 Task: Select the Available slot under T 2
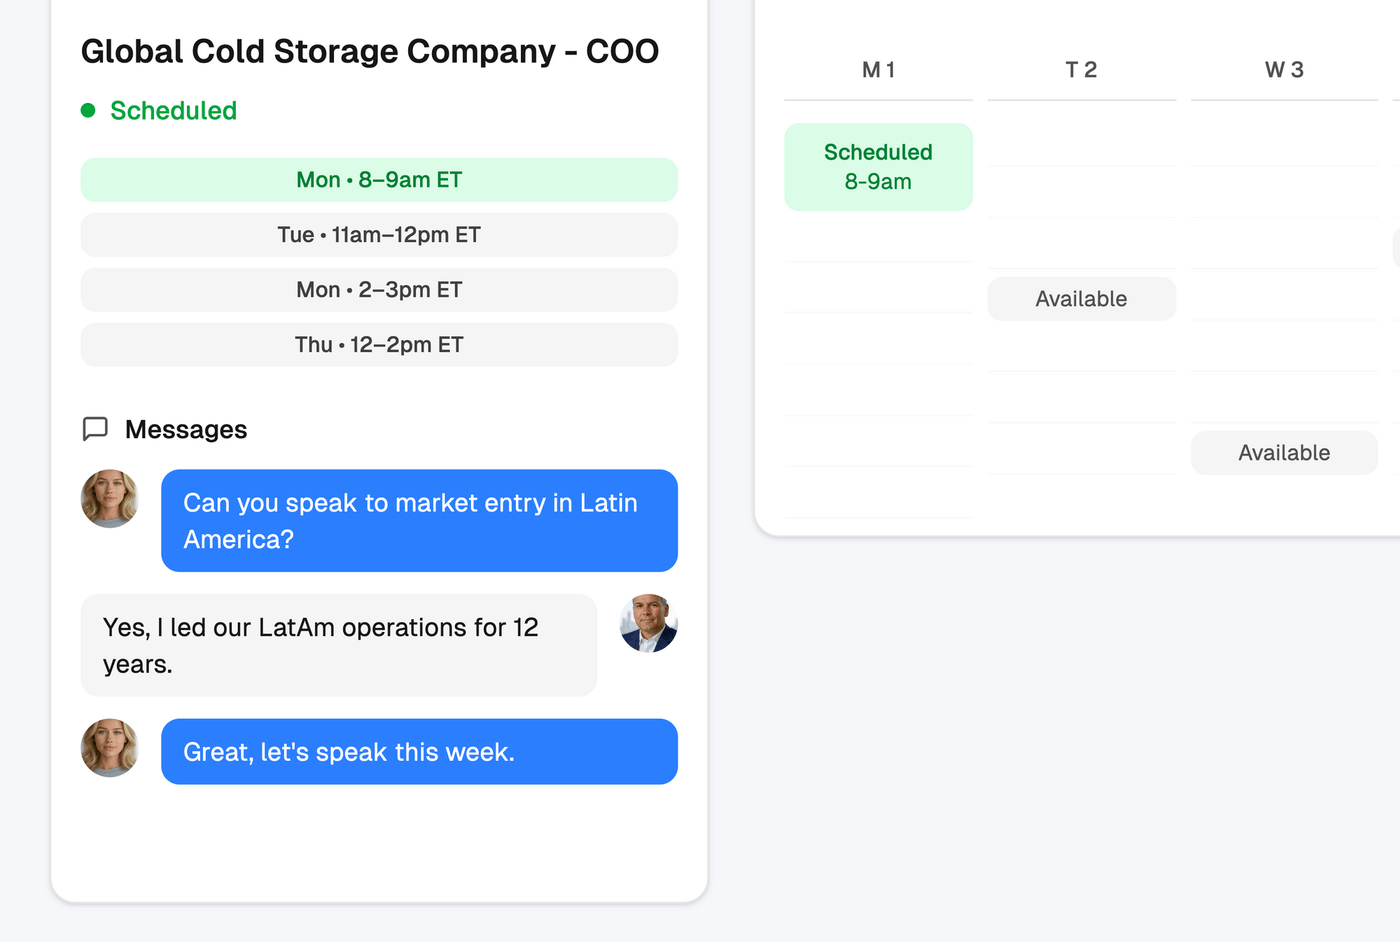1081,298
